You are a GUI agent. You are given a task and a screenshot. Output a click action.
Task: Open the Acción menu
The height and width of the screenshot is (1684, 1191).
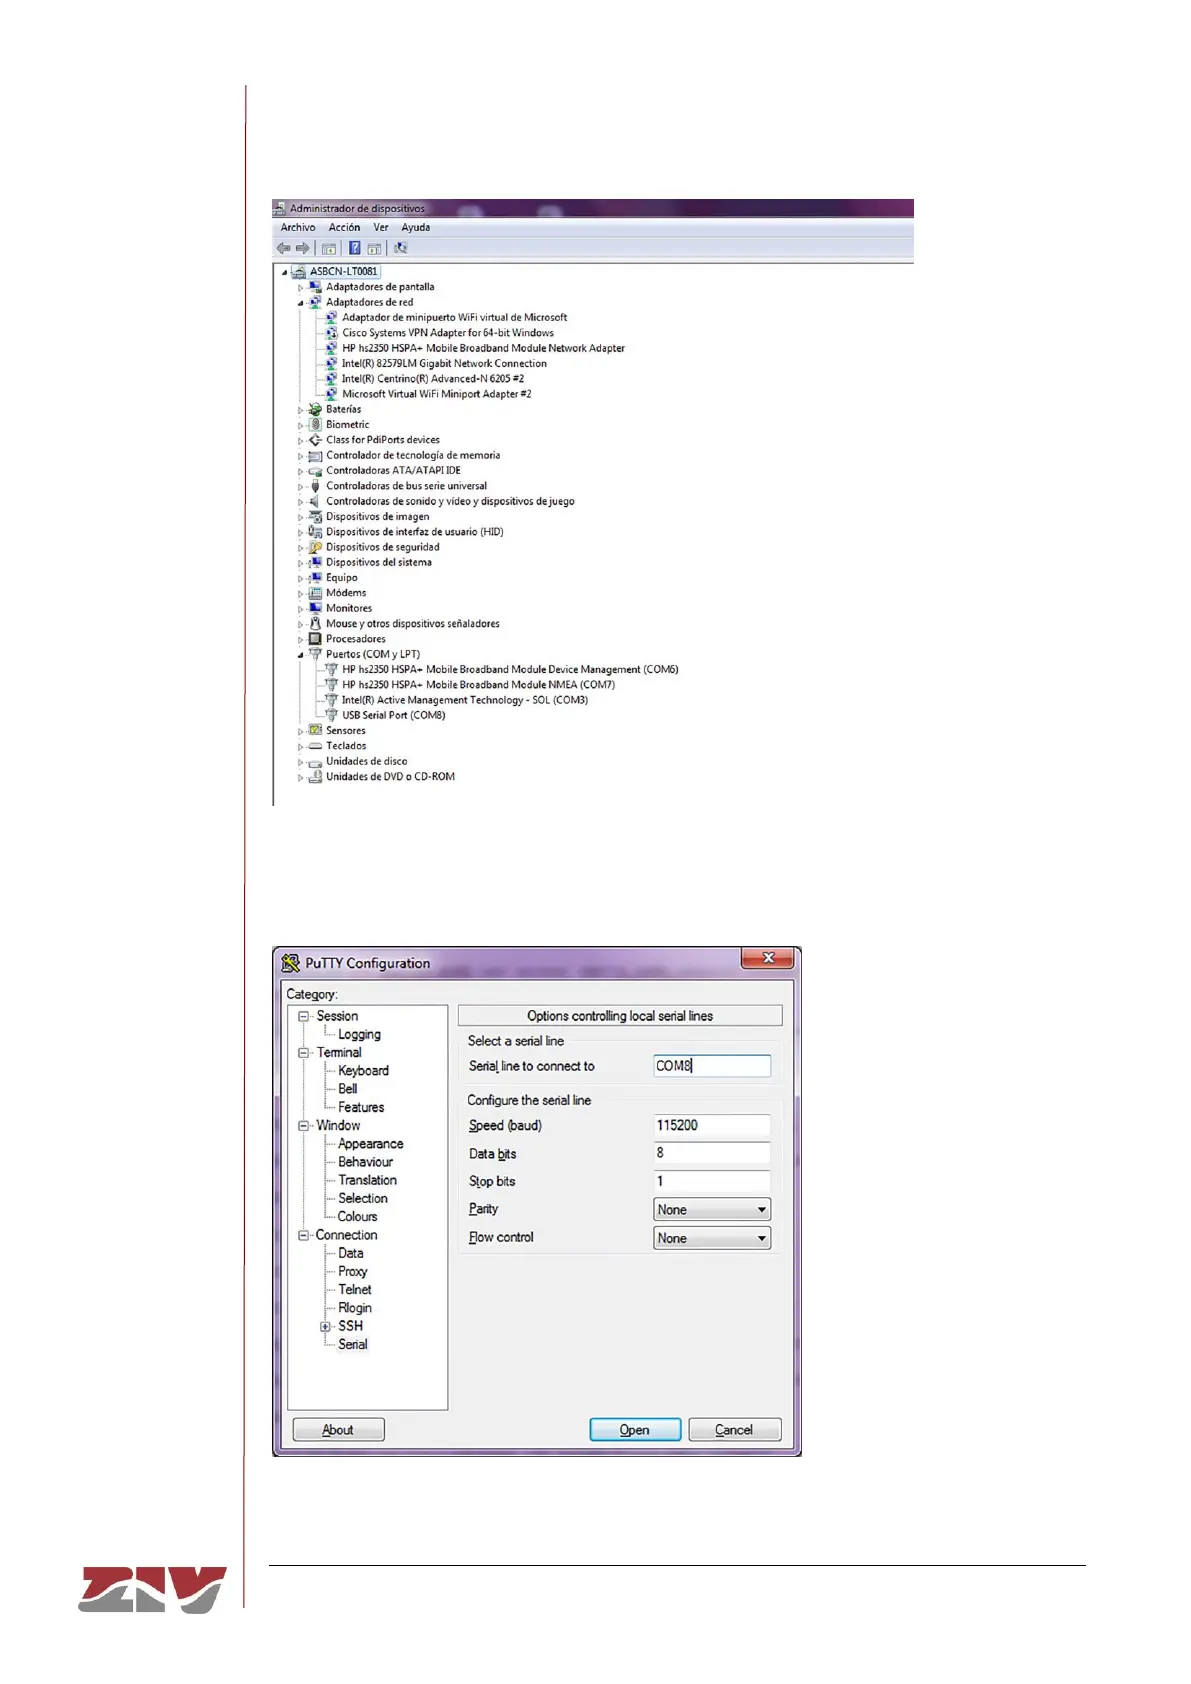344,227
